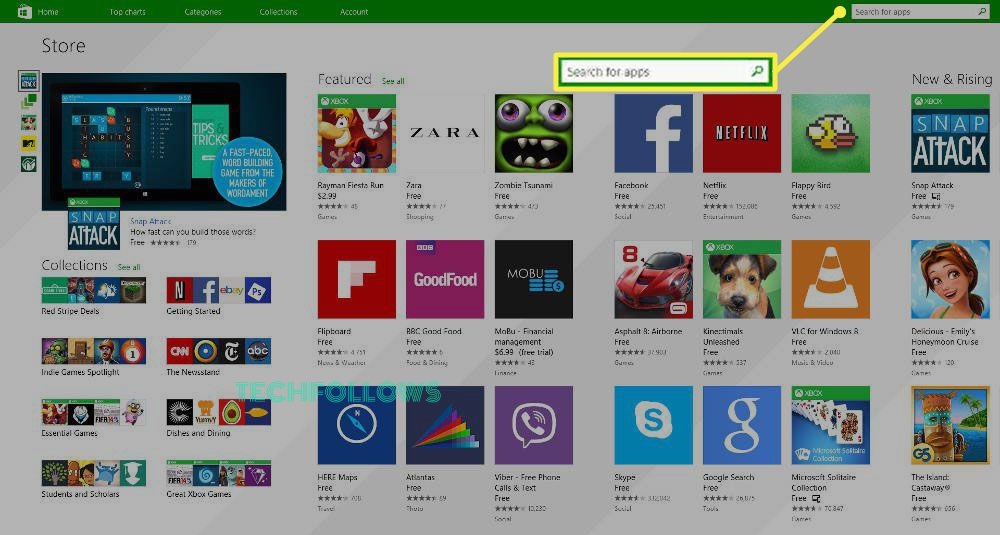Open the Atlantas app tile
The width and height of the screenshot is (1000, 535).
[x=445, y=425]
